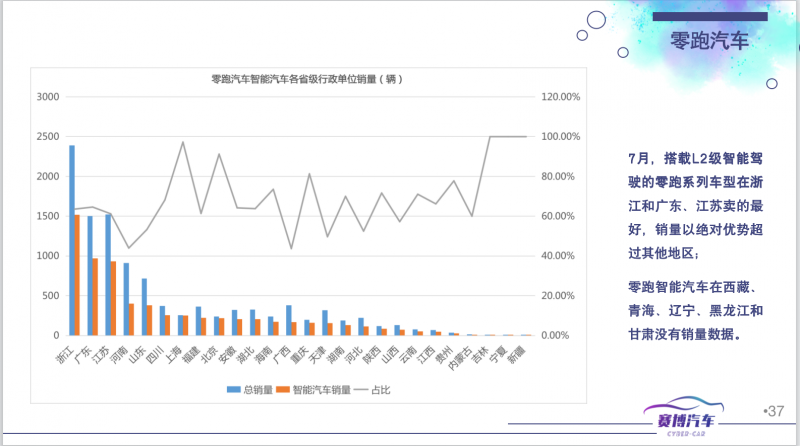Click the 河南 category label
The image size is (800, 446).
pos(119,354)
